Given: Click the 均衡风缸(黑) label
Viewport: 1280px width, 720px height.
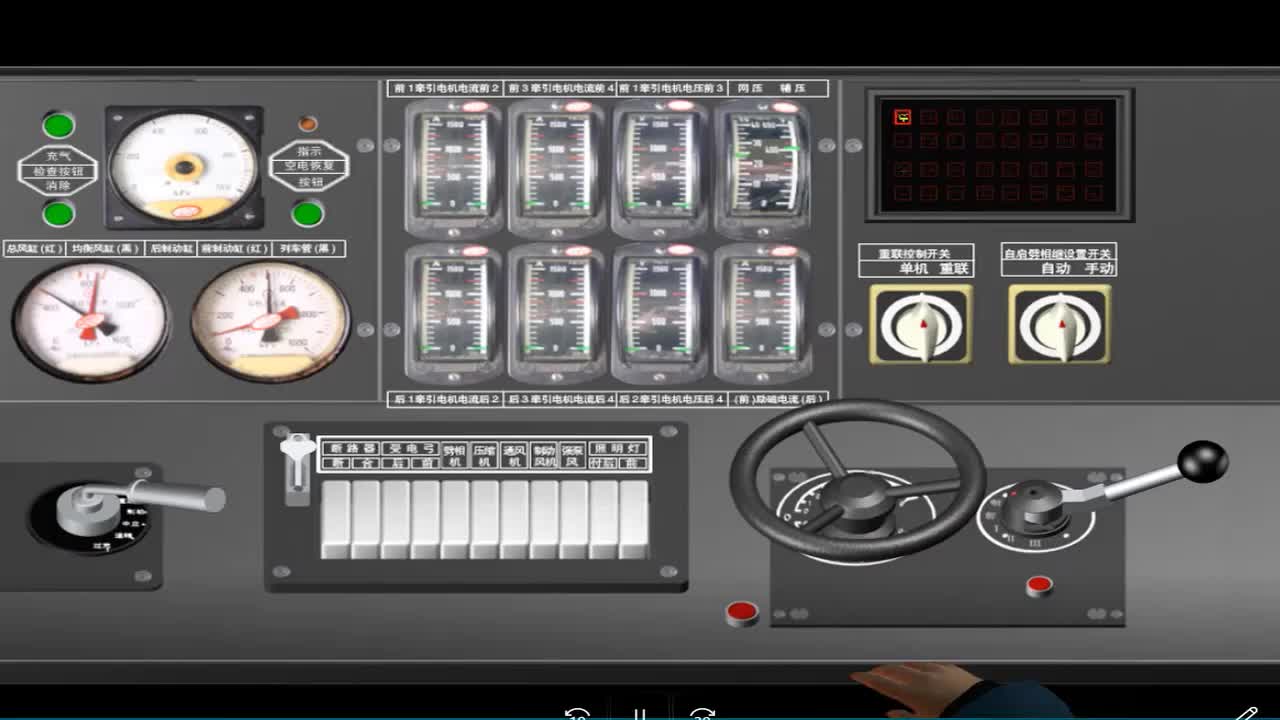Looking at the screenshot, I should coord(105,249).
